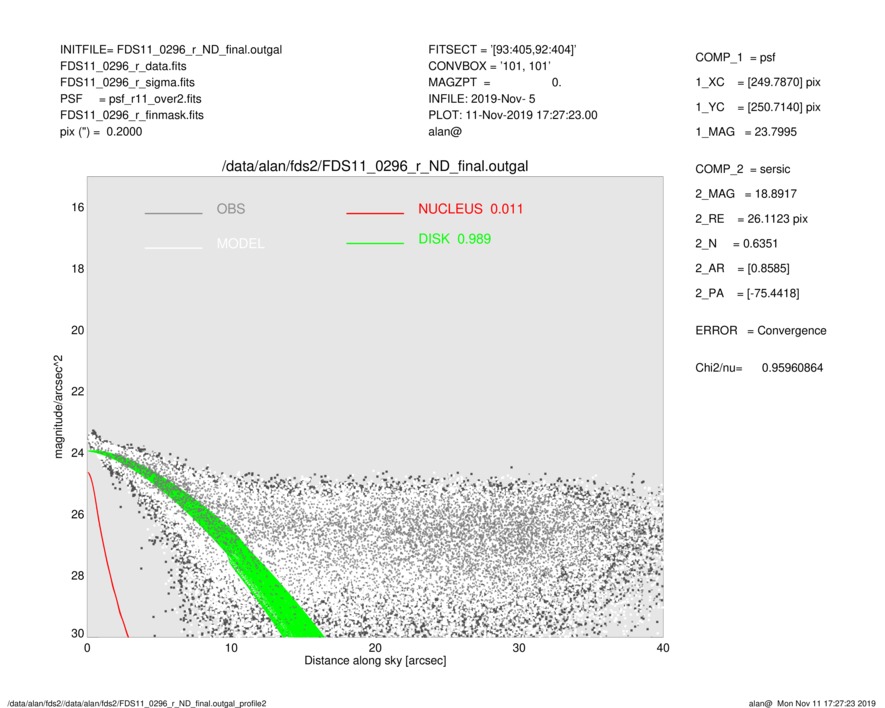Click the y-axis tick label 16

(x=78, y=208)
